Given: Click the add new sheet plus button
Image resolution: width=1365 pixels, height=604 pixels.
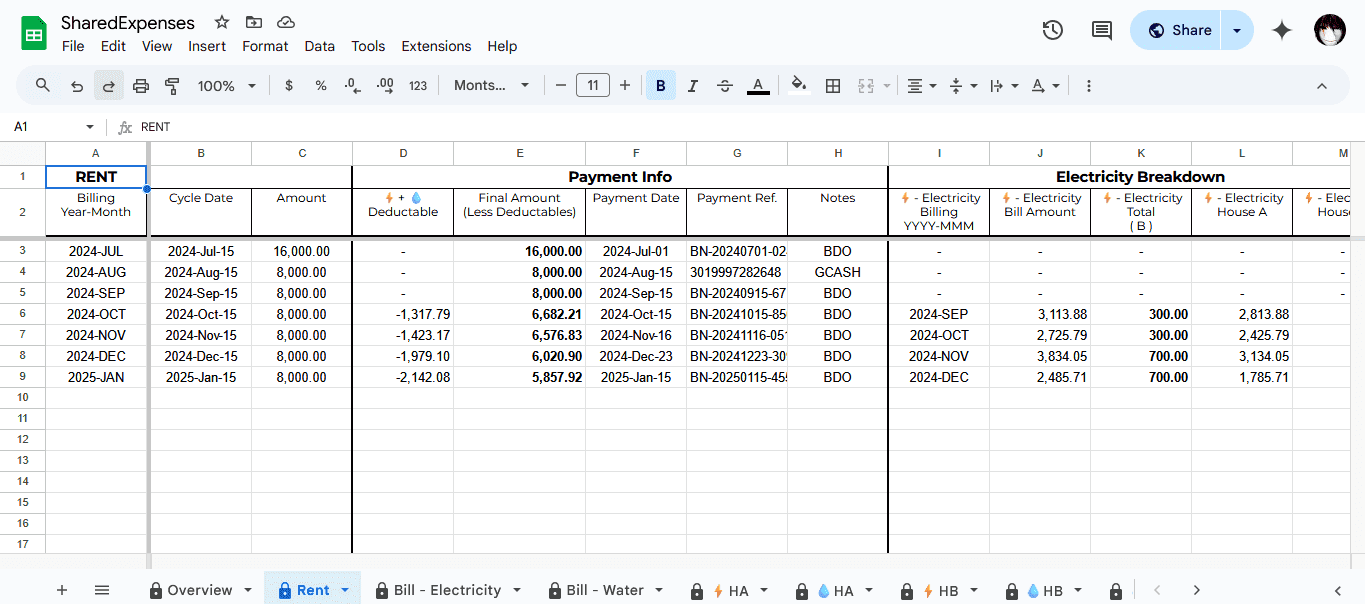Looking at the screenshot, I should pos(62,590).
